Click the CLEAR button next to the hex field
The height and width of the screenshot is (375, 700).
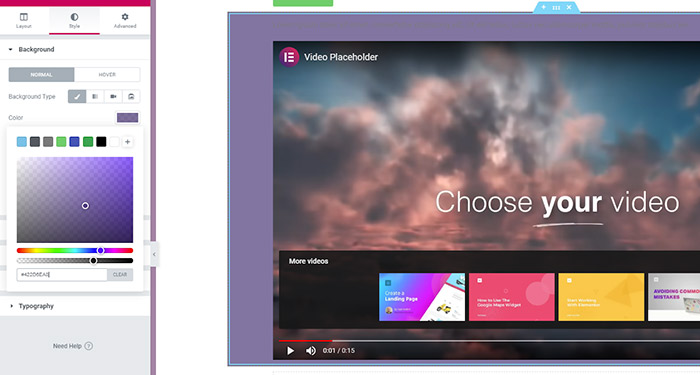(x=120, y=275)
